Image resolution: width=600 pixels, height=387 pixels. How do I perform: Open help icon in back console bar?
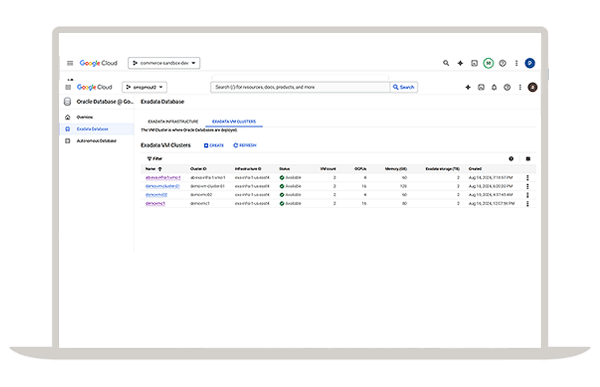pos(503,63)
